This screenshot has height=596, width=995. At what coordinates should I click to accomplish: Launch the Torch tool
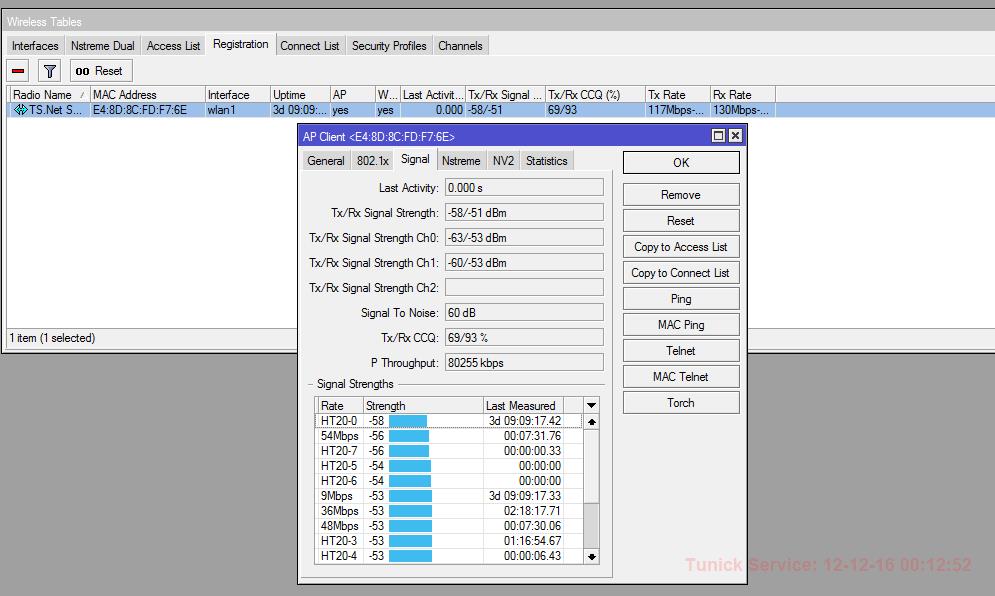coord(681,403)
